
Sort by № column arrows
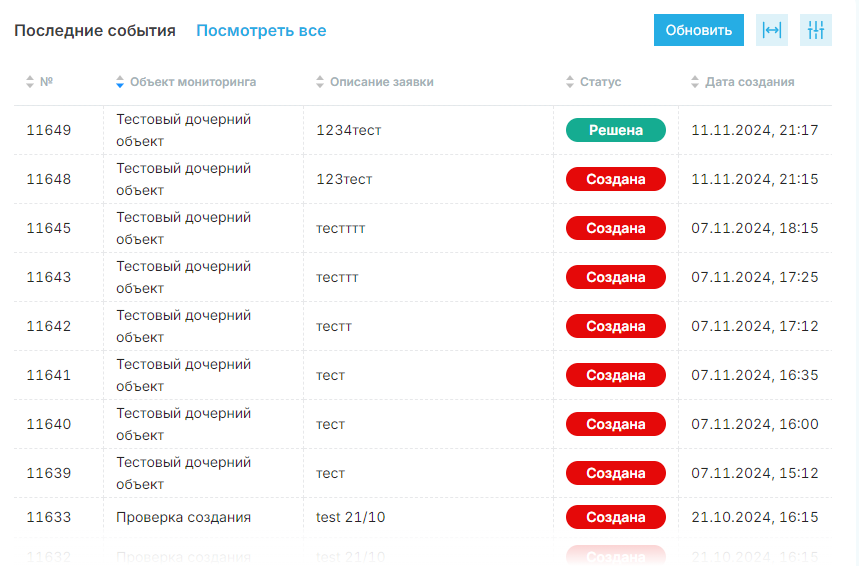point(30,82)
